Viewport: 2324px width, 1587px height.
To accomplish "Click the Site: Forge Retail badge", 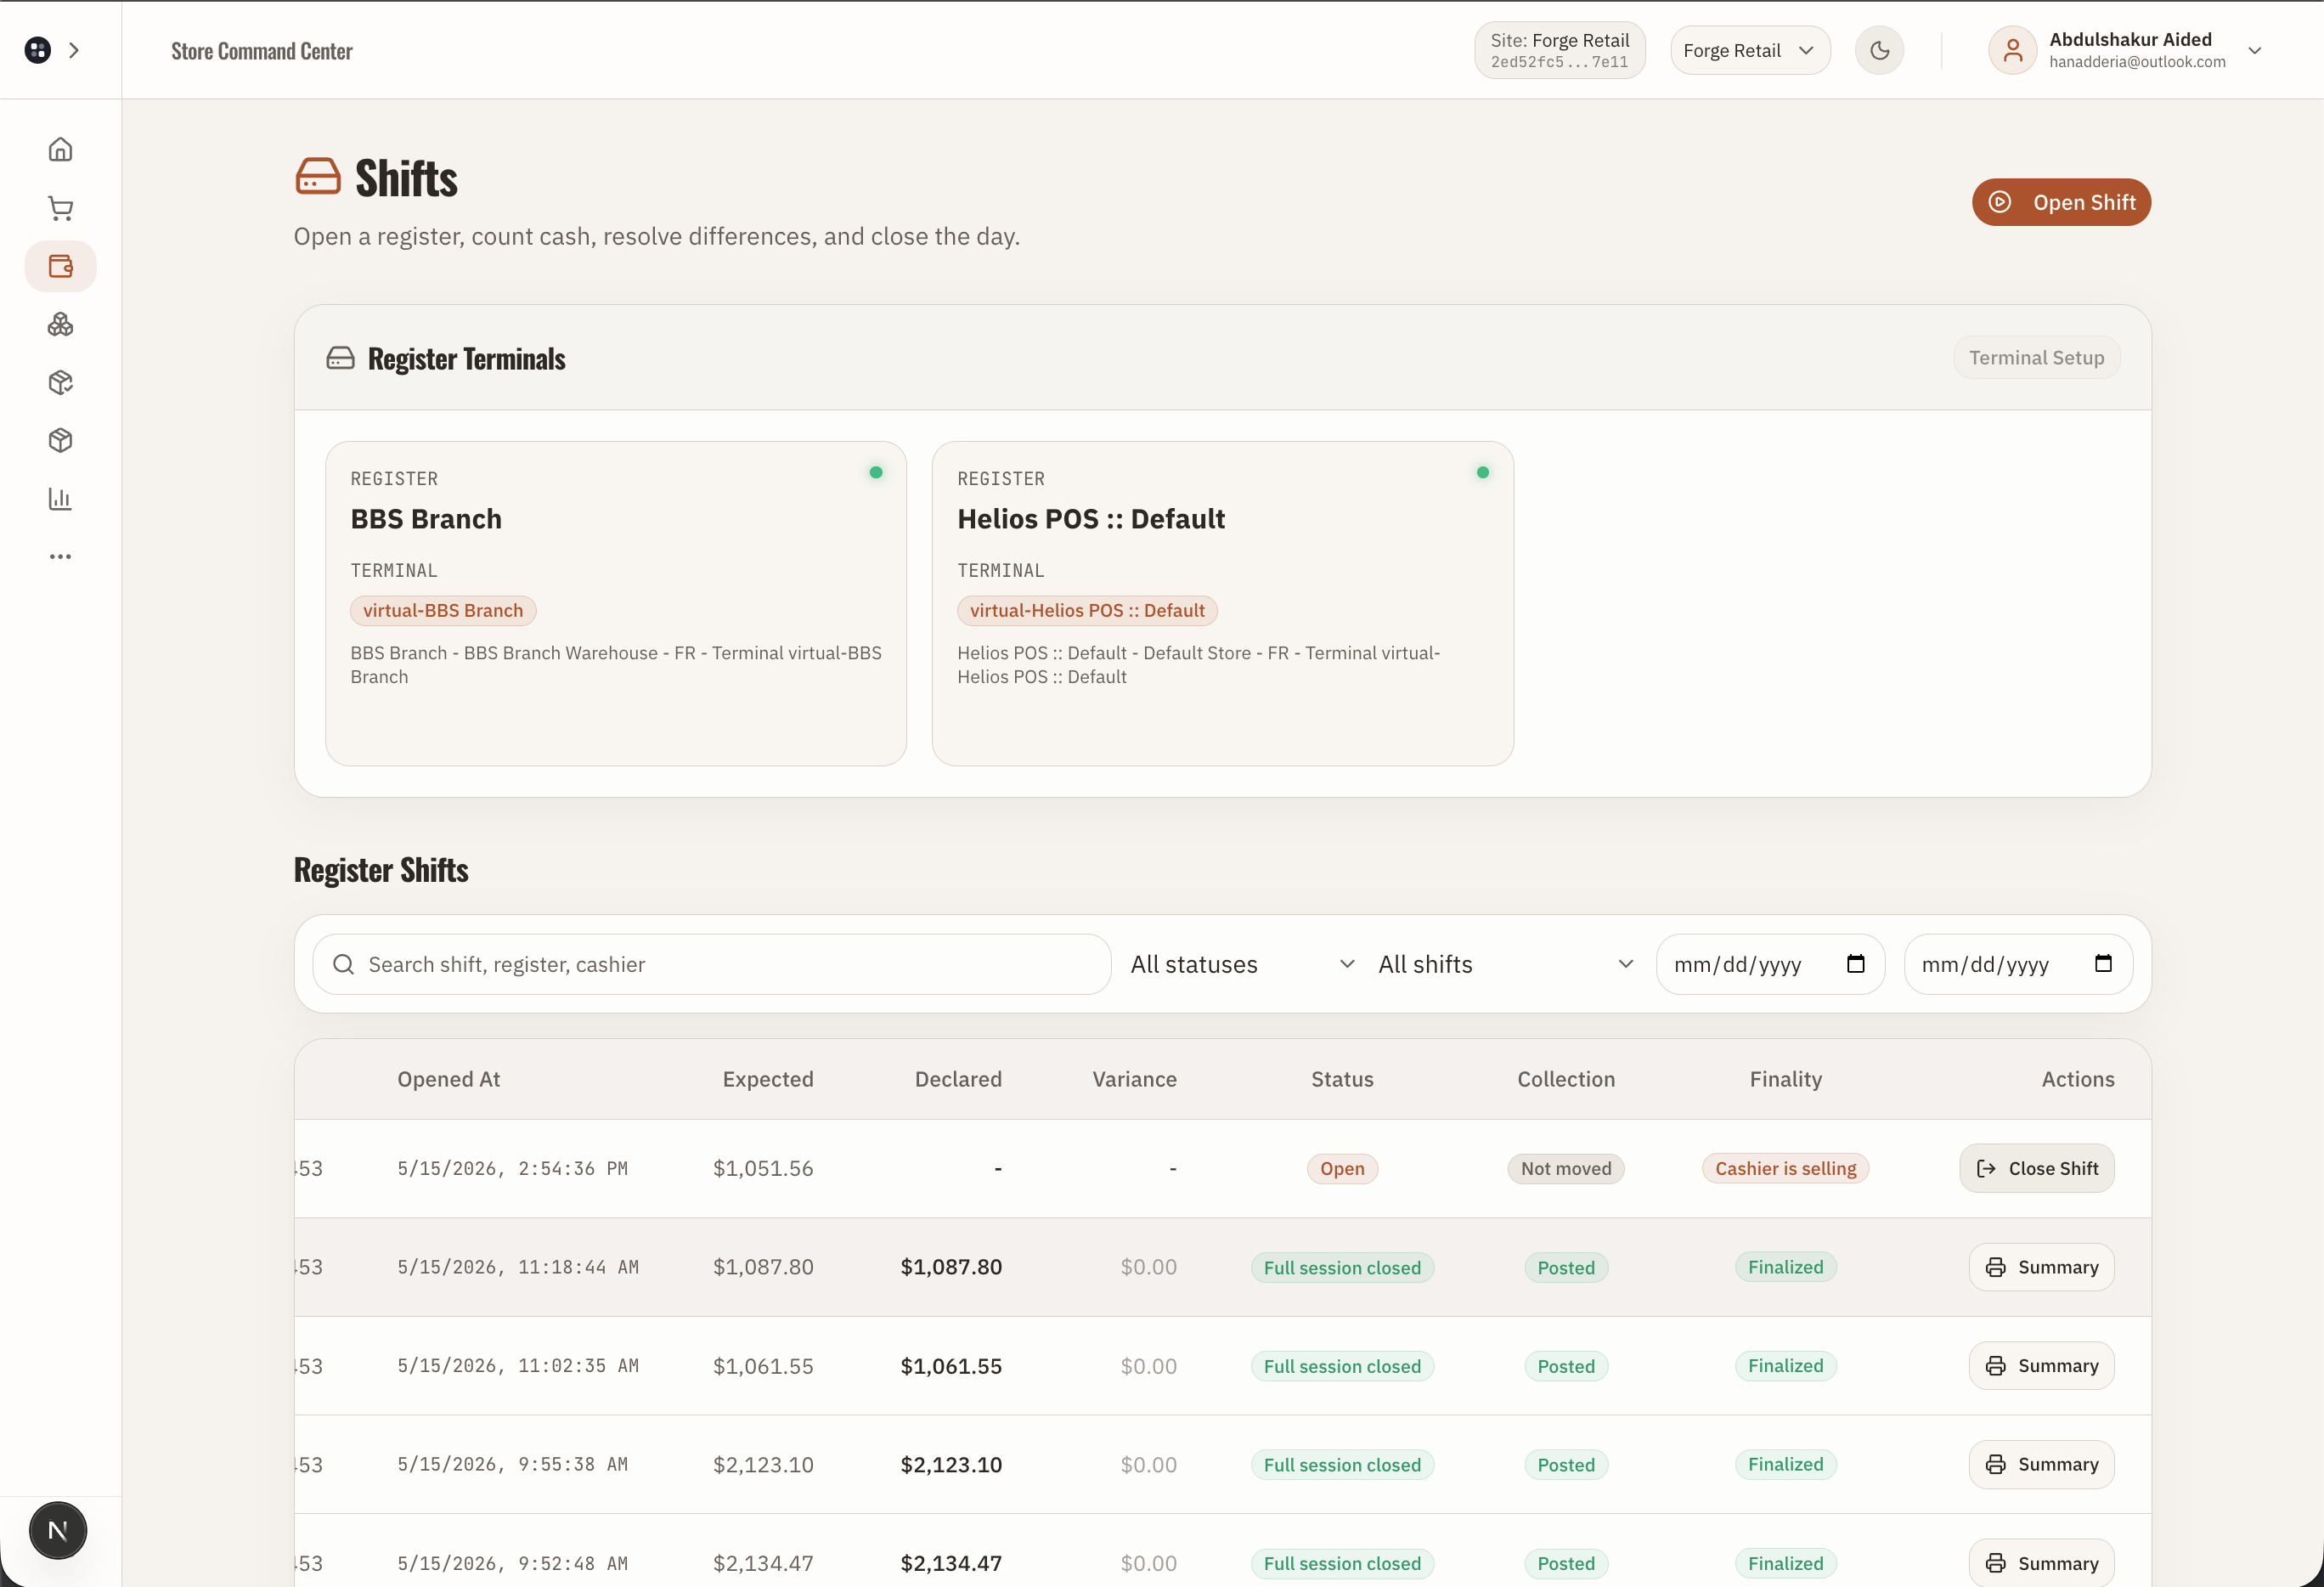I will tap(1559, 50).
